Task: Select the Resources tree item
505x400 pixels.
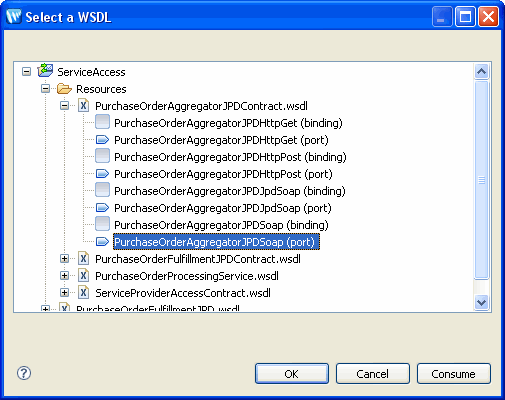Action: click(101, 89)
